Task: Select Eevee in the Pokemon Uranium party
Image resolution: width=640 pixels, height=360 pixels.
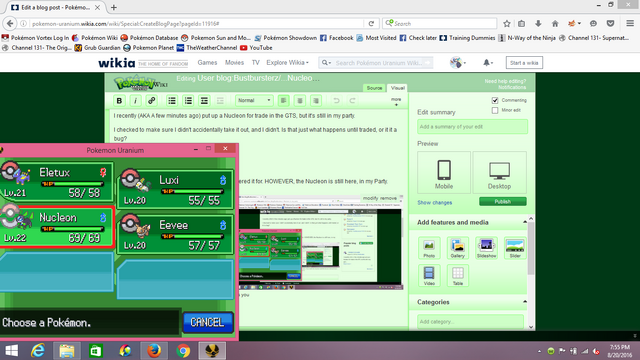Action: (x=176, y=234)
